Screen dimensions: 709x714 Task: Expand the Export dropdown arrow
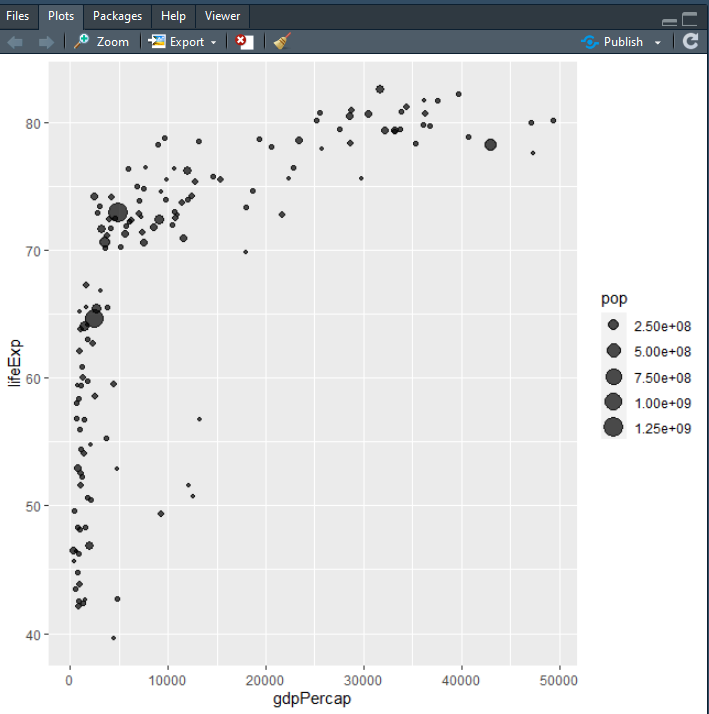[213, 43]
